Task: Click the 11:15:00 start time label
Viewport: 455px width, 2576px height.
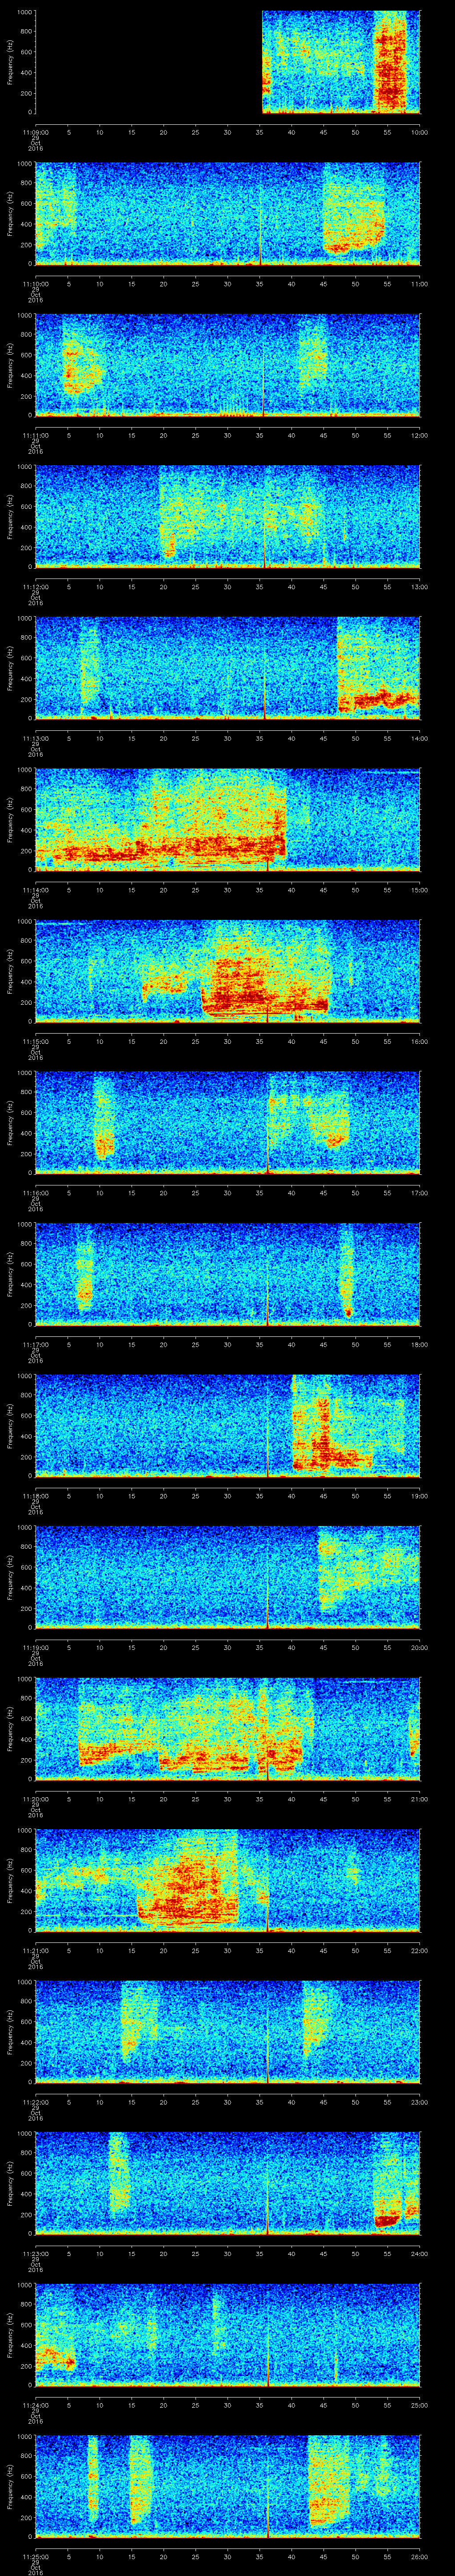Action: pos(35,1041)
